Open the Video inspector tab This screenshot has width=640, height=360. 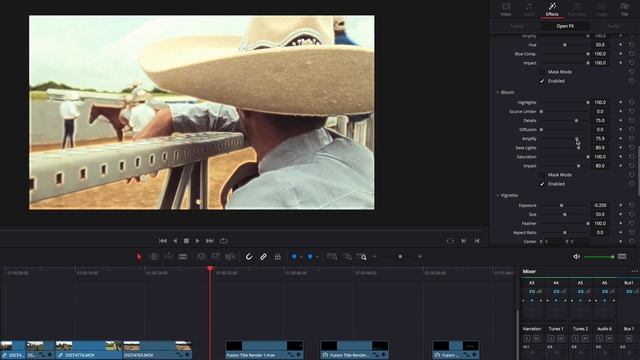[x=506, y=9]
